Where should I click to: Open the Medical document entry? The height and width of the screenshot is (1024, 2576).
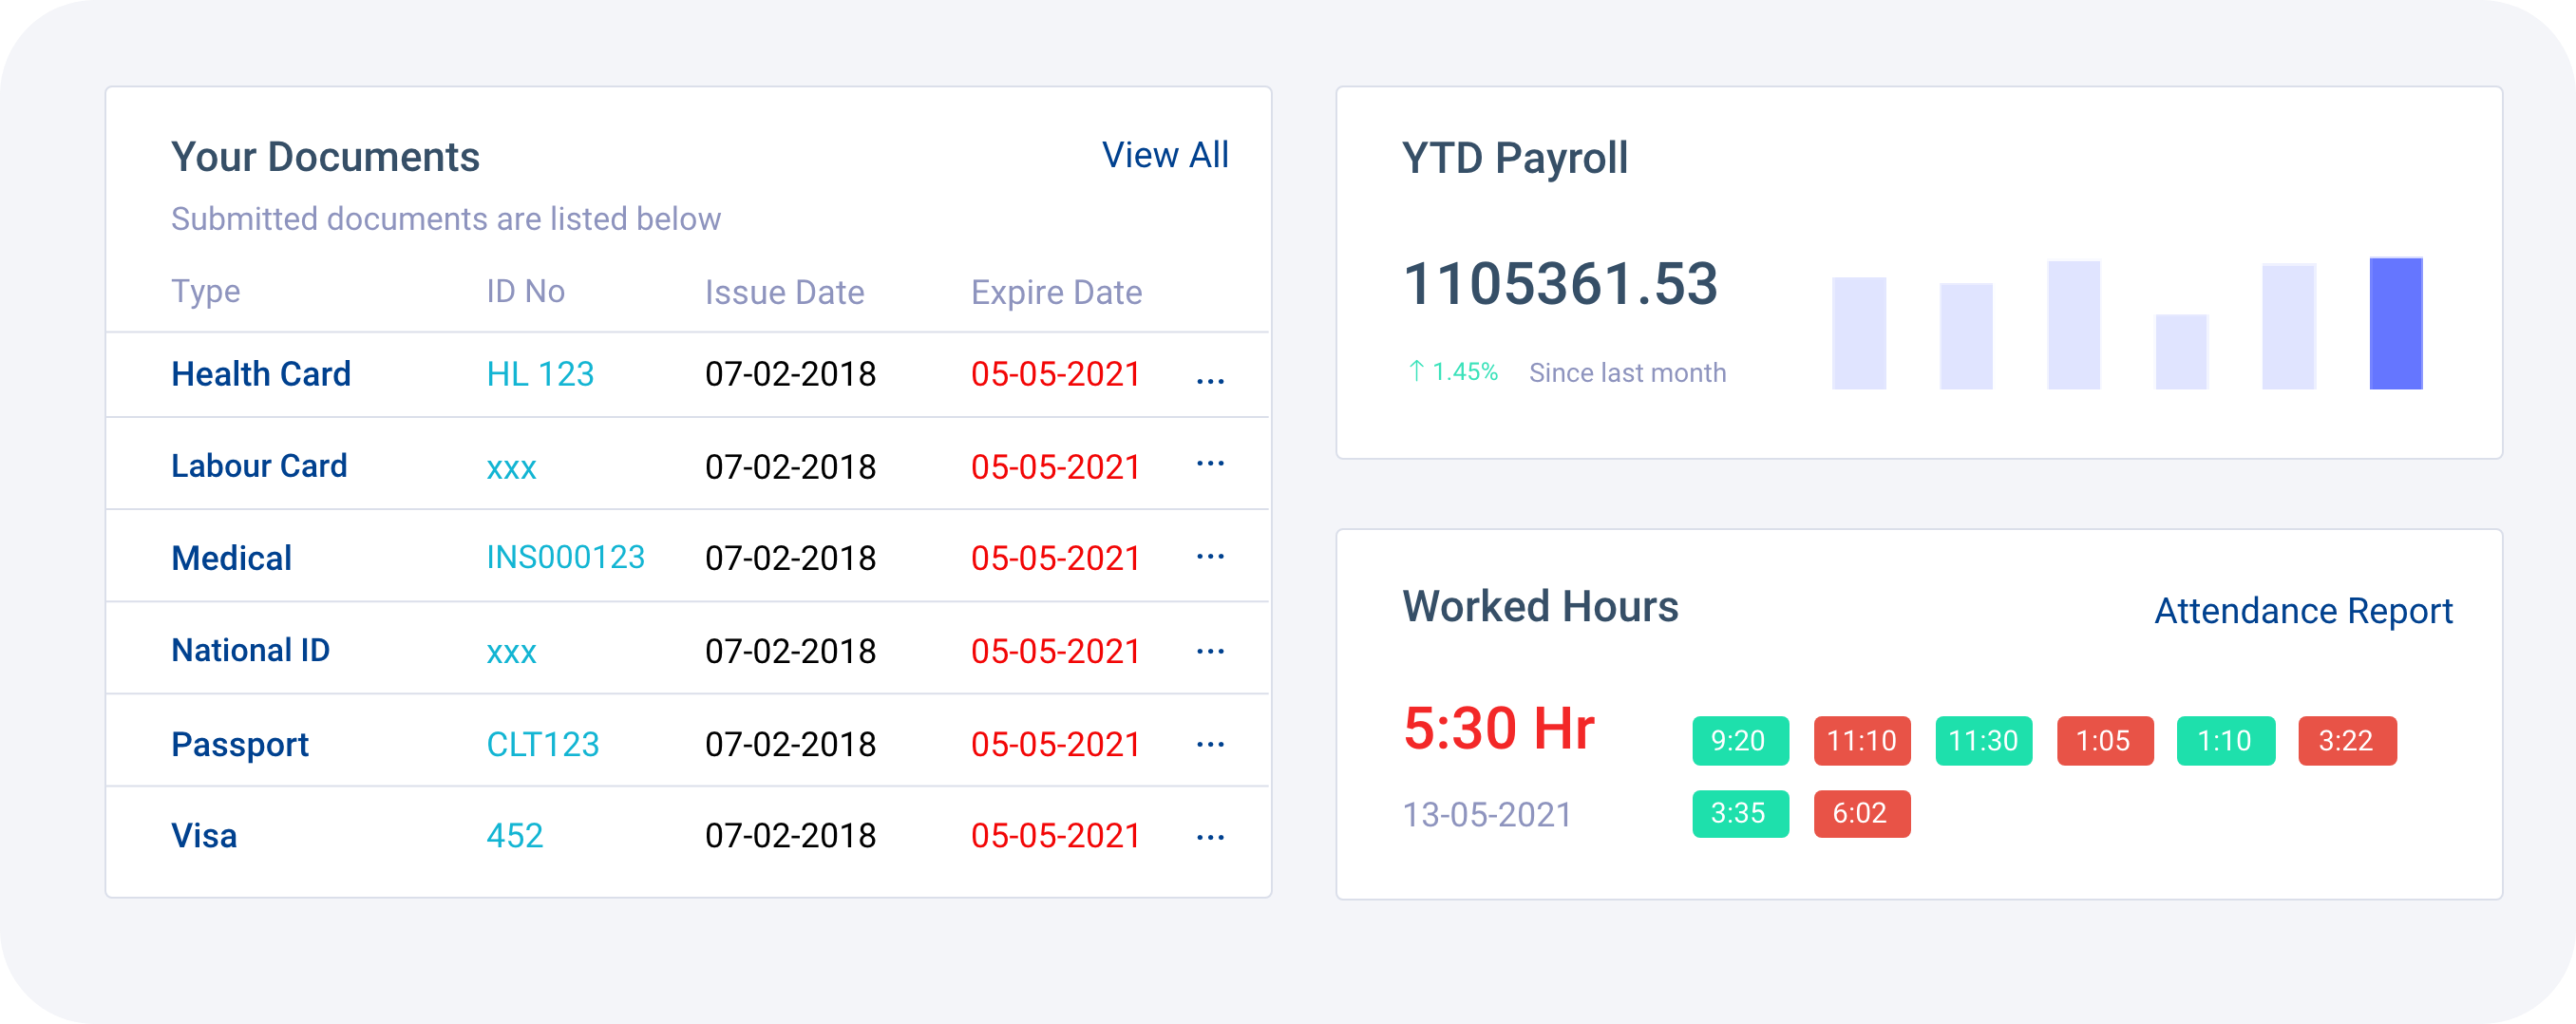231,557
